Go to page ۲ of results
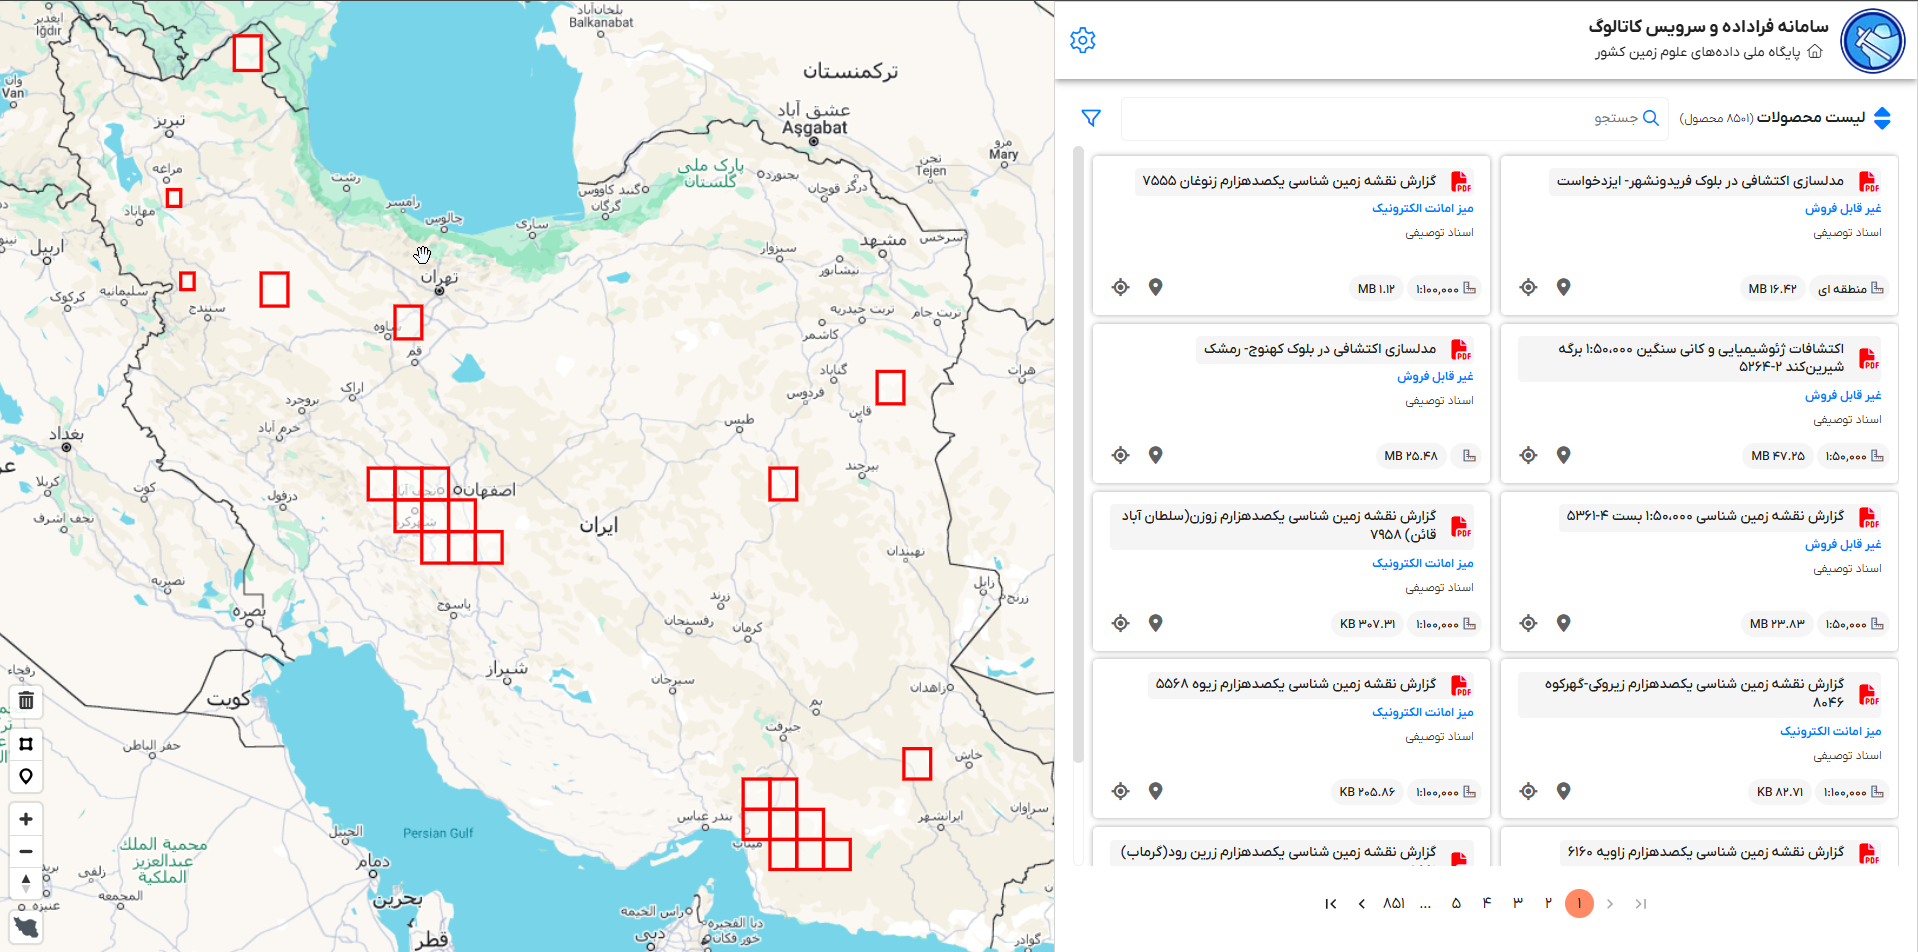The width and height of the screenshot is (1918, 952). (x=1548, y=903)
